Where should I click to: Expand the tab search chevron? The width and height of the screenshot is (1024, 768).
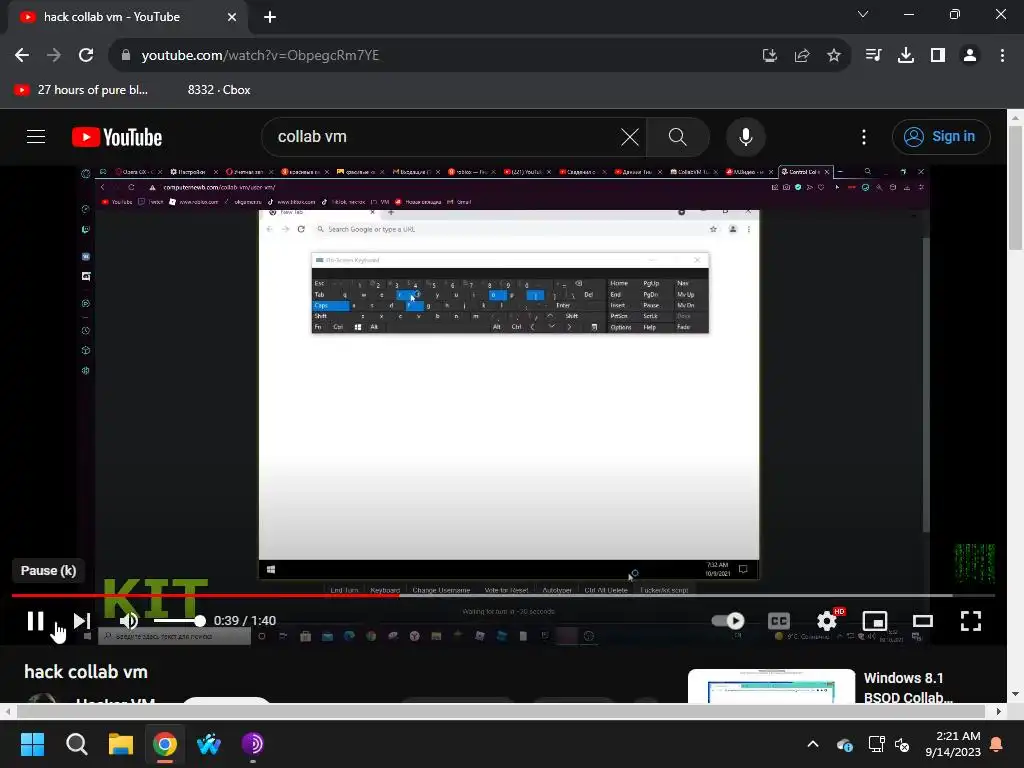[863, 14]
